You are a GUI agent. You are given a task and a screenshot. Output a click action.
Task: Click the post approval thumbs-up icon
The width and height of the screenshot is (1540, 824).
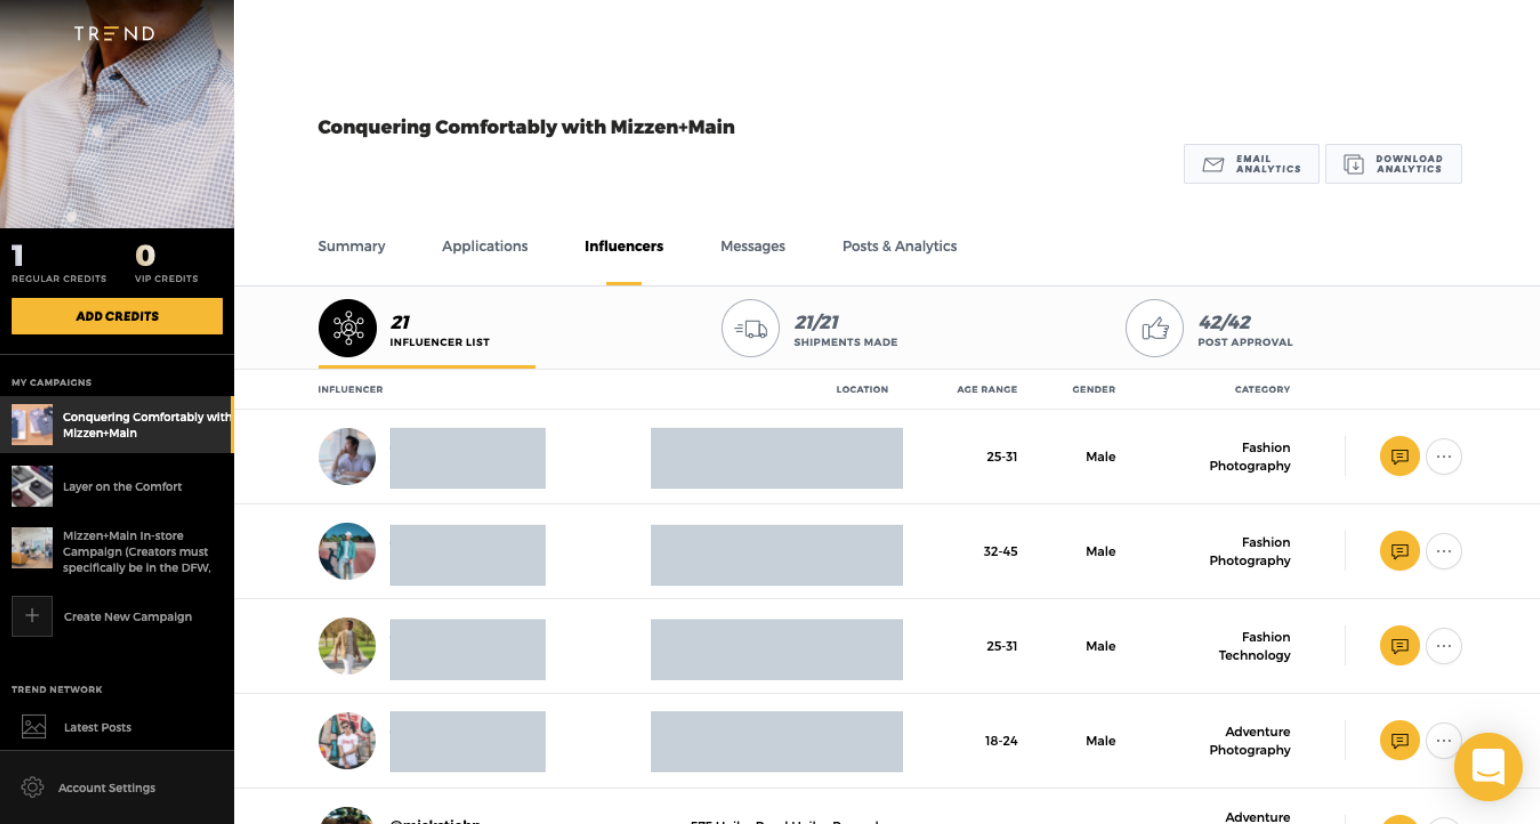coord(1154,328)
